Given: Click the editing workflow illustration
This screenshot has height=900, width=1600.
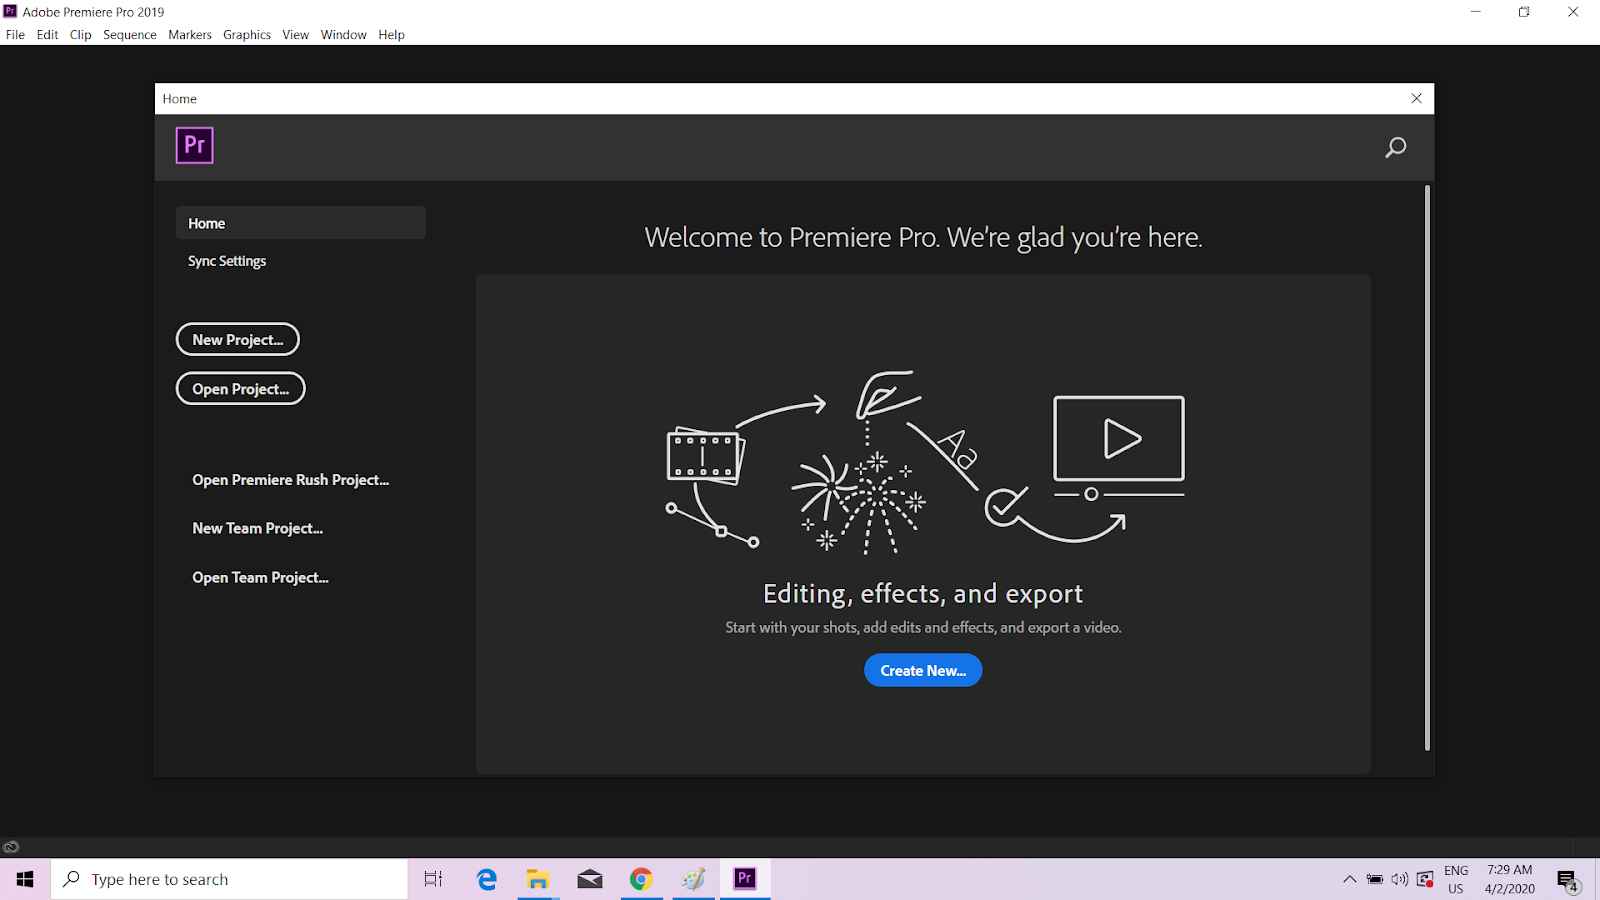Looking at the screenshot, I should coord(925,462).
